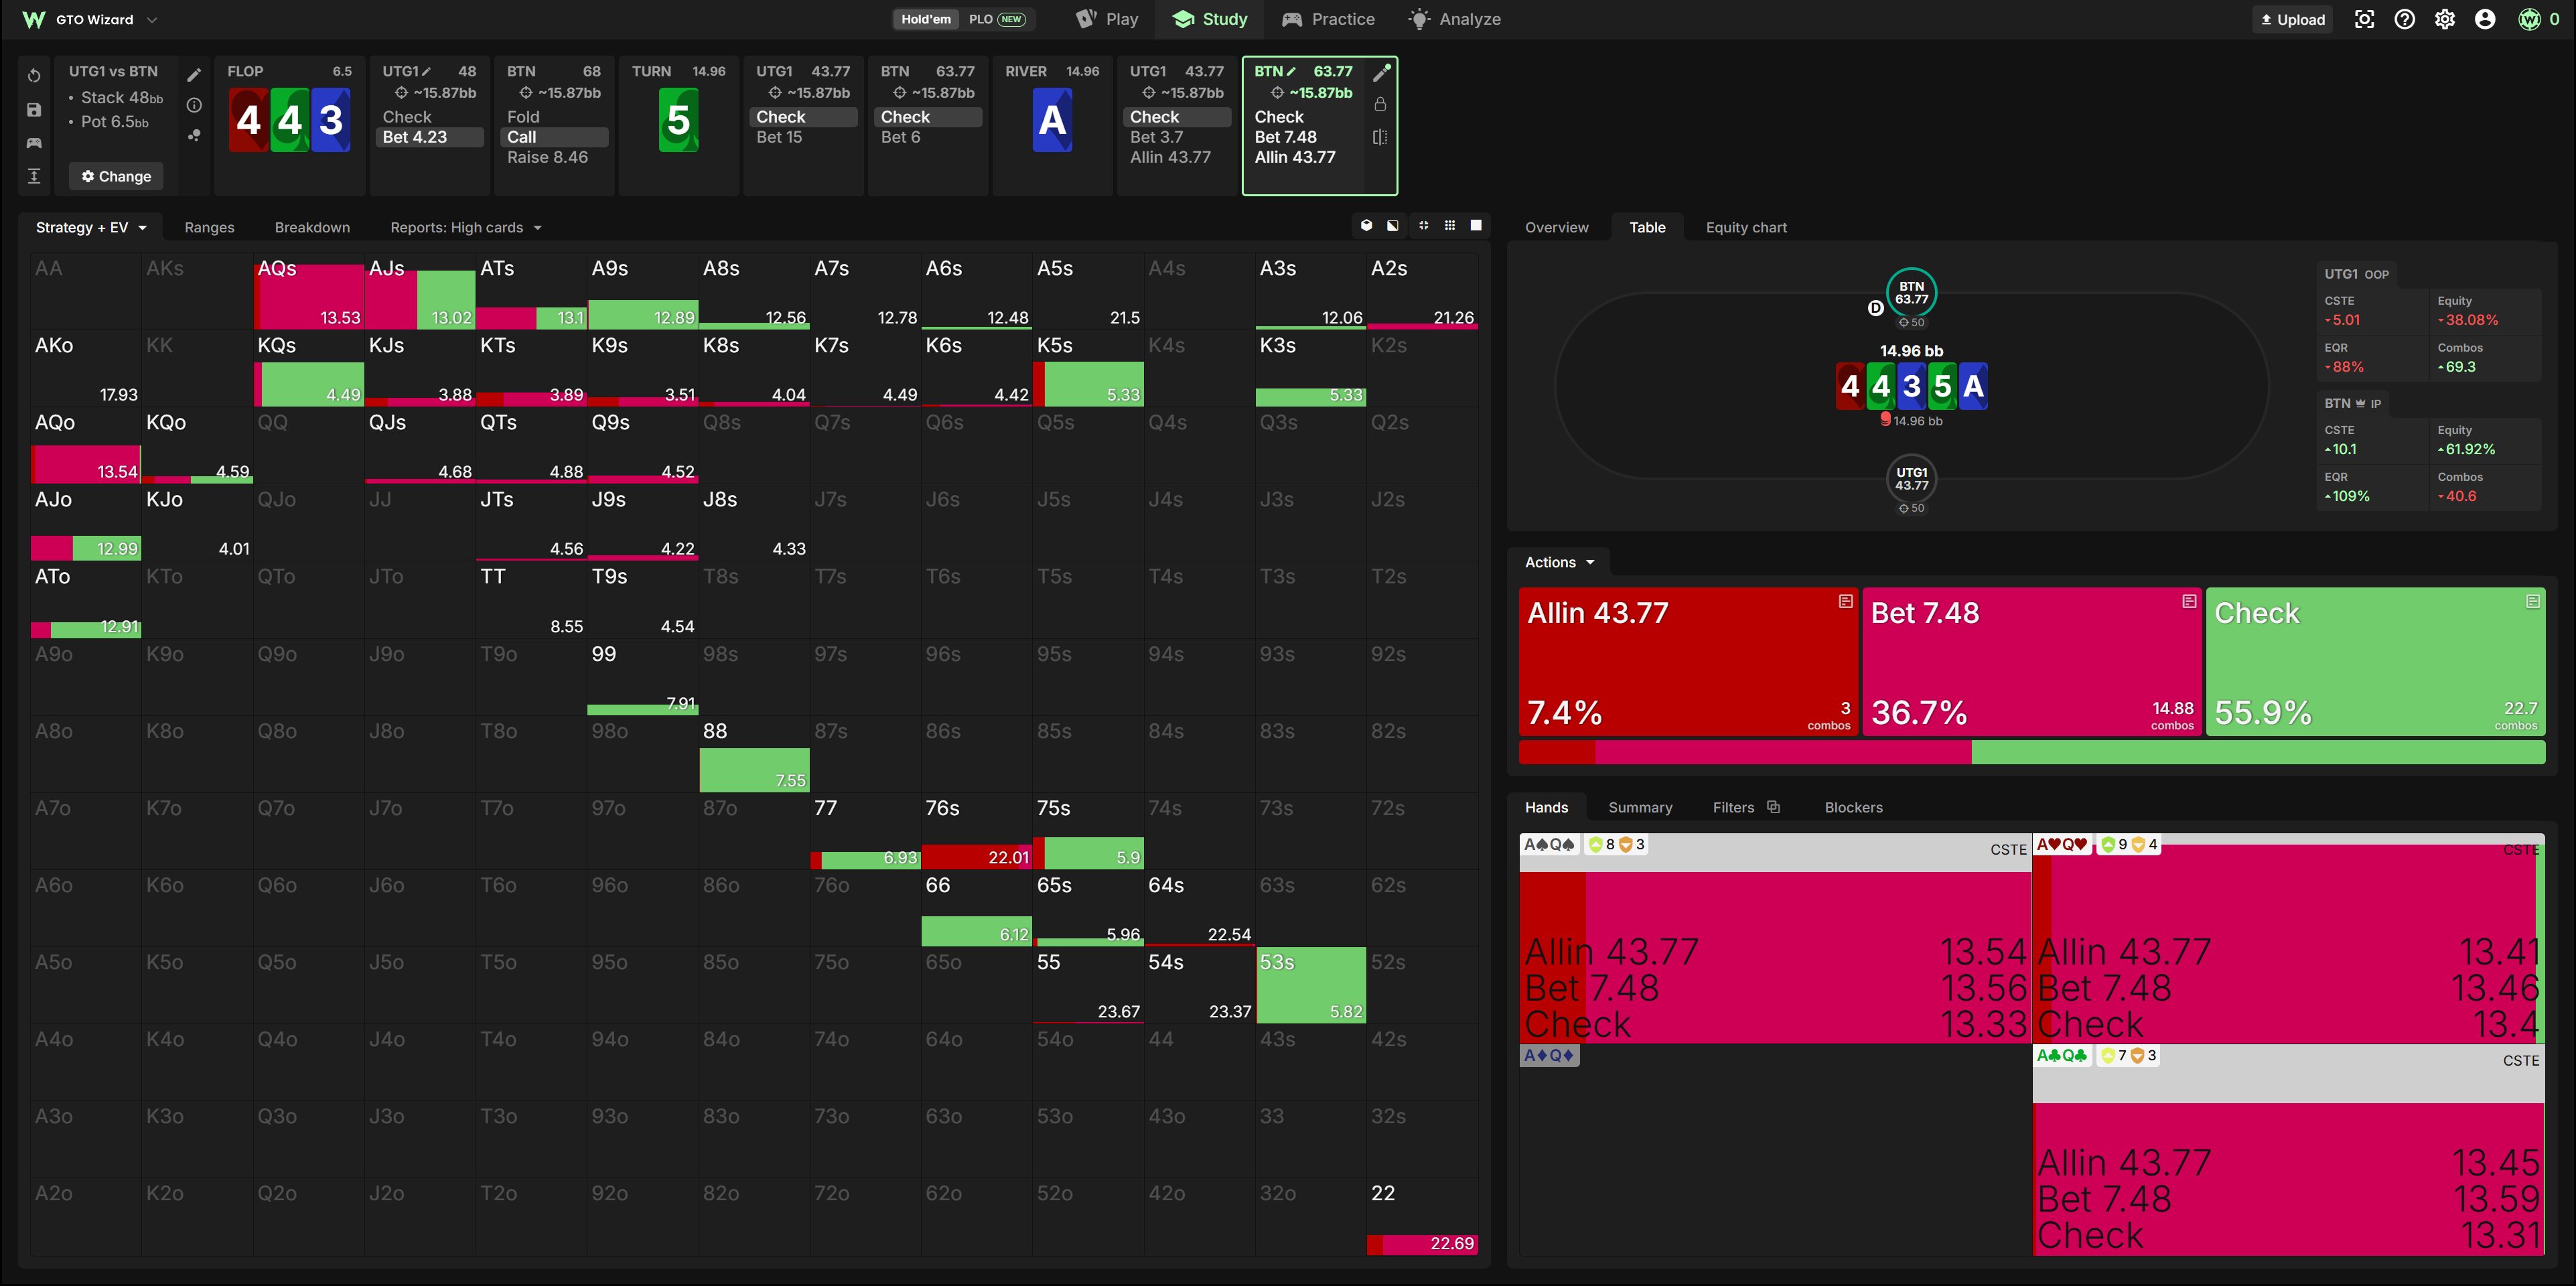Image resolution: width=2576 pixels, height=1286 pixels.
Task: Switch to the Ranges tab
Action: tap(209, 227)
